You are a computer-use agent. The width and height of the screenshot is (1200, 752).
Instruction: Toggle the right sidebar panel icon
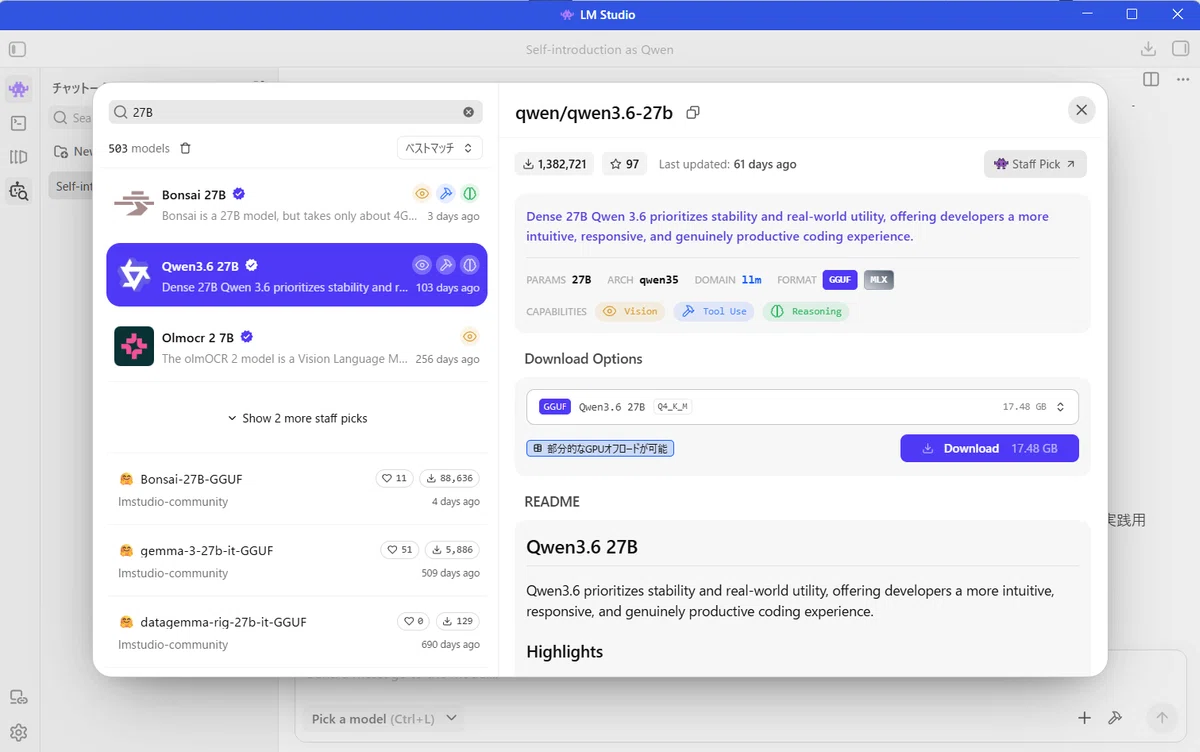pos(1181,49)
